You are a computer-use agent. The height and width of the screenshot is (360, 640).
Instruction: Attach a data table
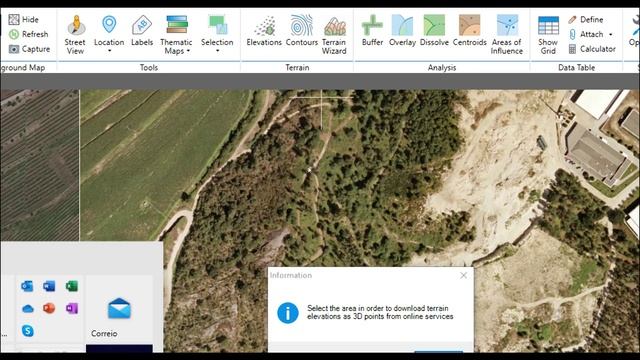[586, 34]
